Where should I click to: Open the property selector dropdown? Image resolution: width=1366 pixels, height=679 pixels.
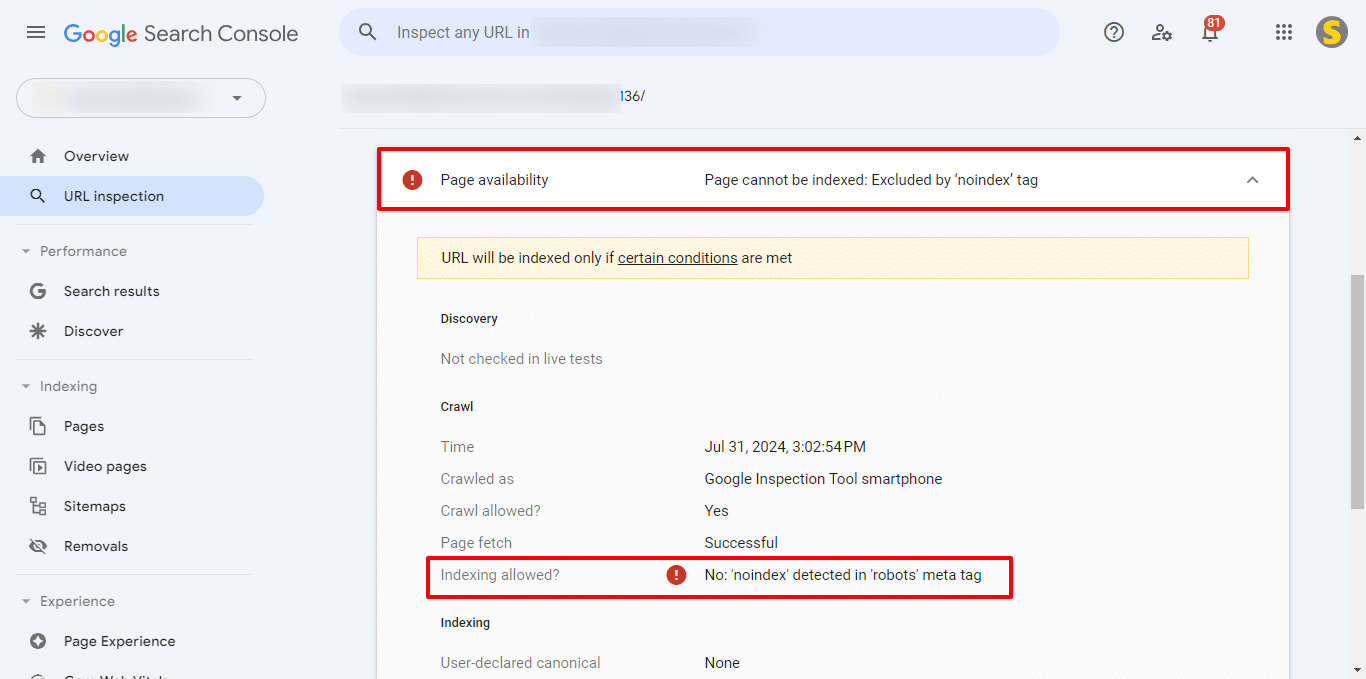(141, 98)
